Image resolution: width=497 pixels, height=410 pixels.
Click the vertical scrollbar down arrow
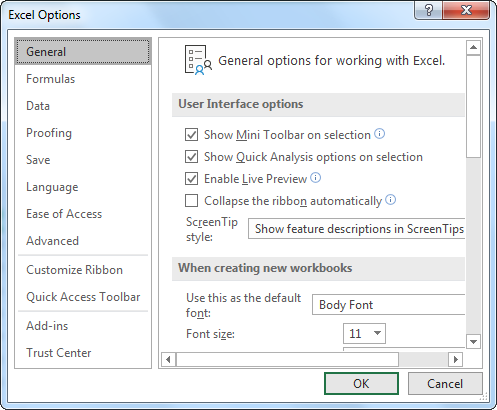click(473, 342)
